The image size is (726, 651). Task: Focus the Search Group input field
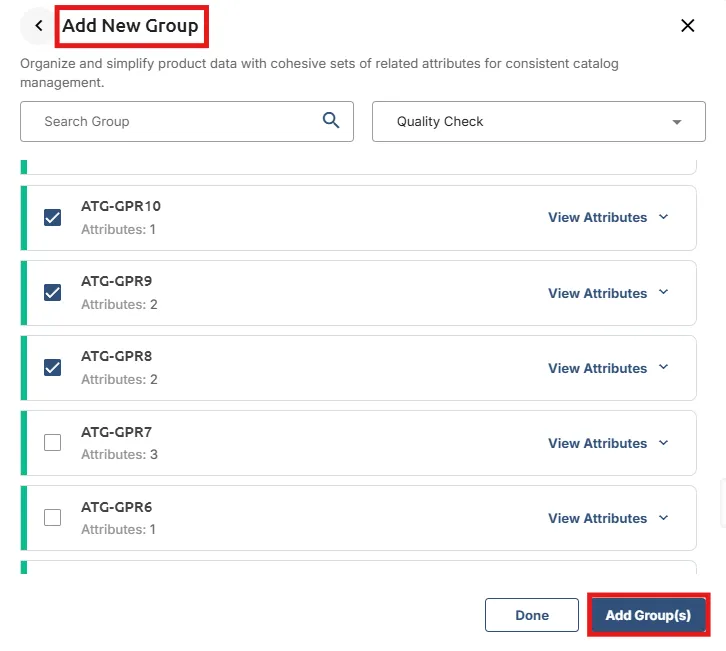tap(187, 121)
